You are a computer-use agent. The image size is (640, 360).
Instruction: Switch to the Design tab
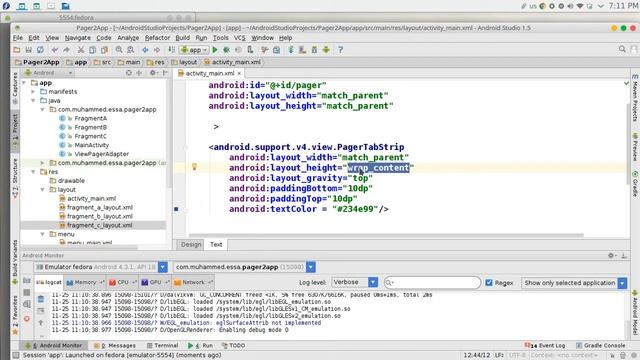click(x=191, y=244)
